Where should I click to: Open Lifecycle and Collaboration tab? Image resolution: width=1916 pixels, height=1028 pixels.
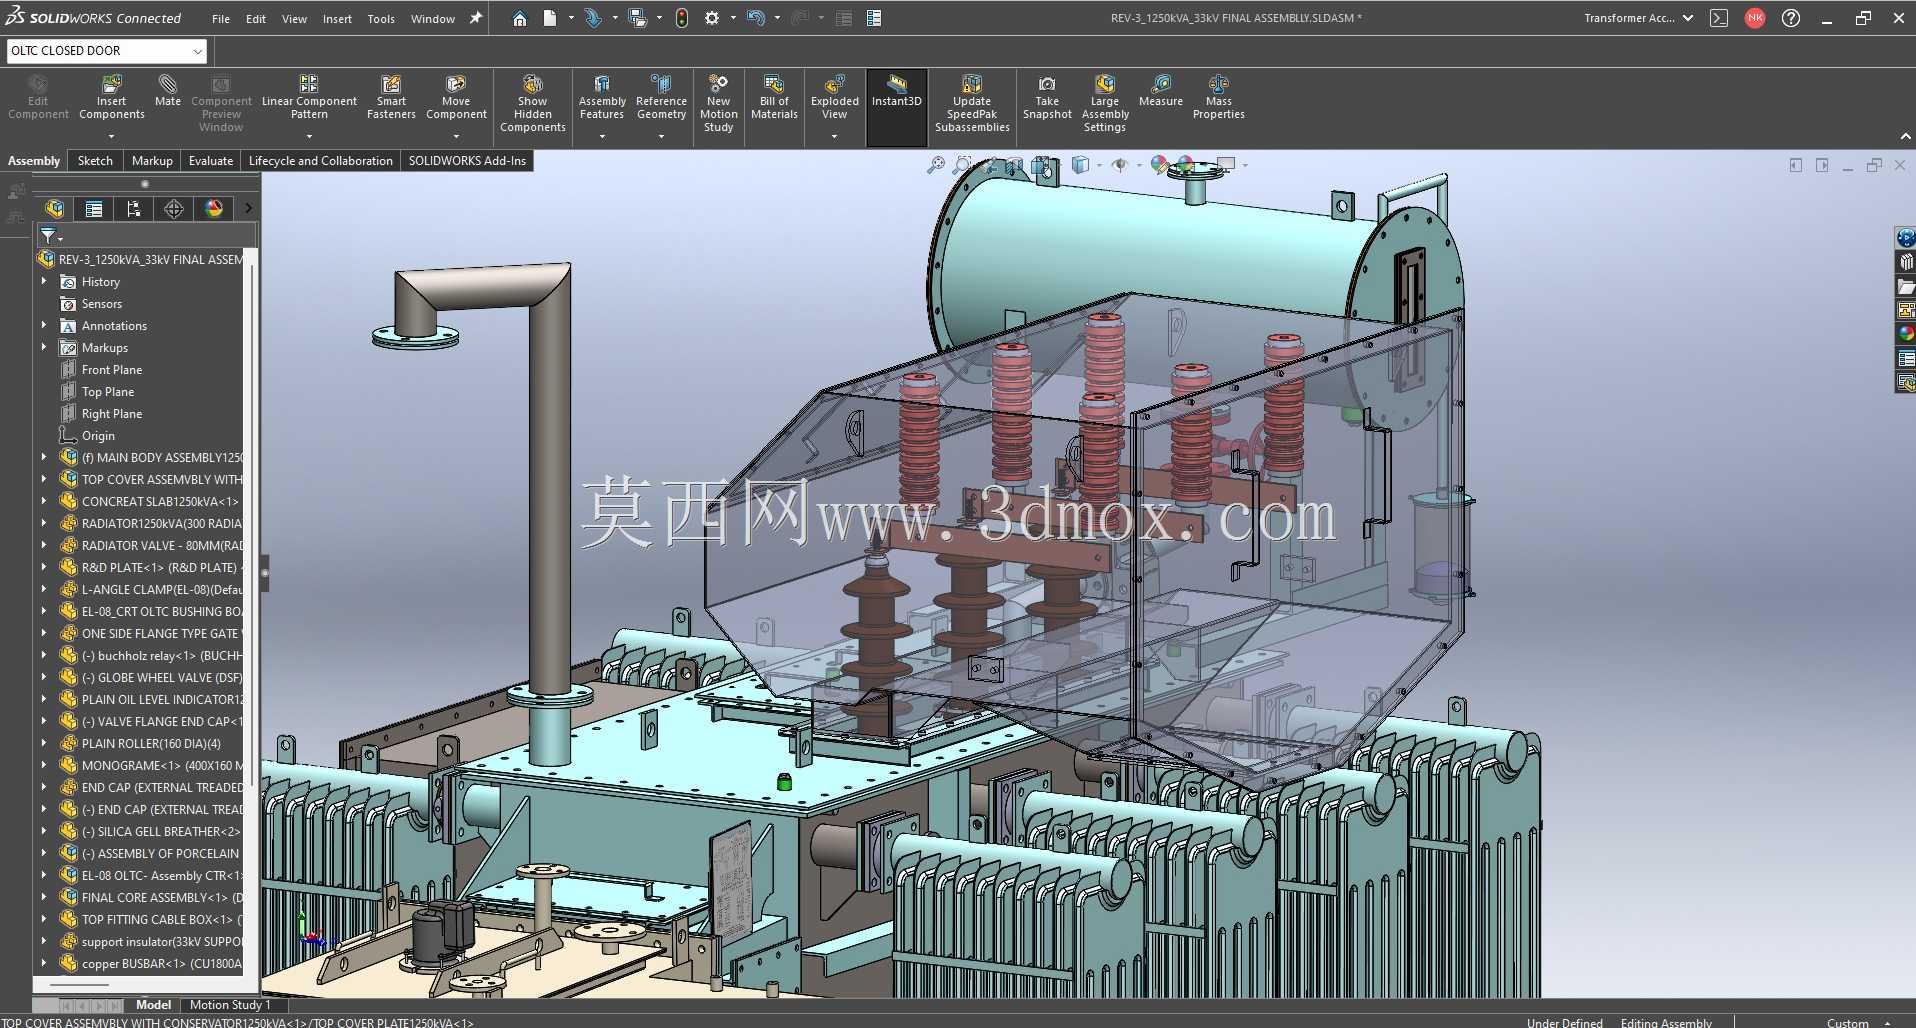(321, 161)
